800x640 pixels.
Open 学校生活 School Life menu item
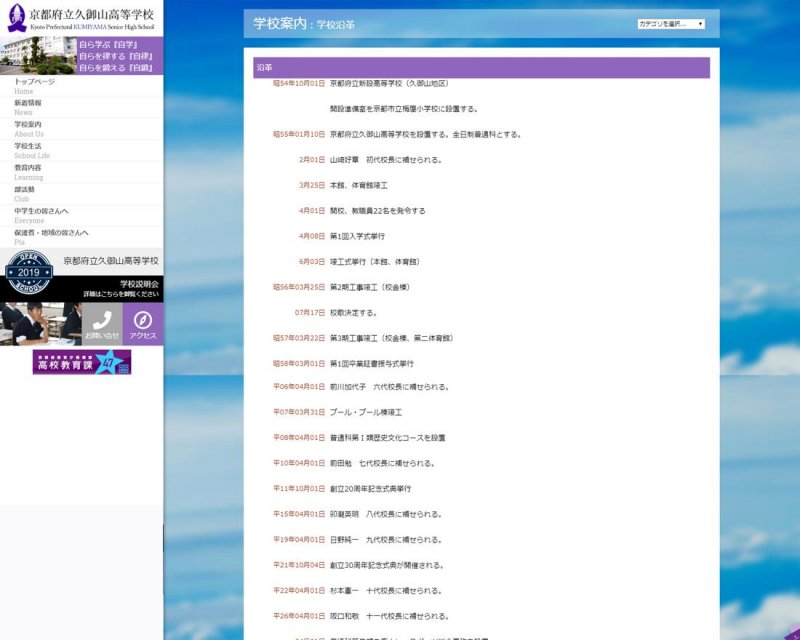tap(32, 150)
